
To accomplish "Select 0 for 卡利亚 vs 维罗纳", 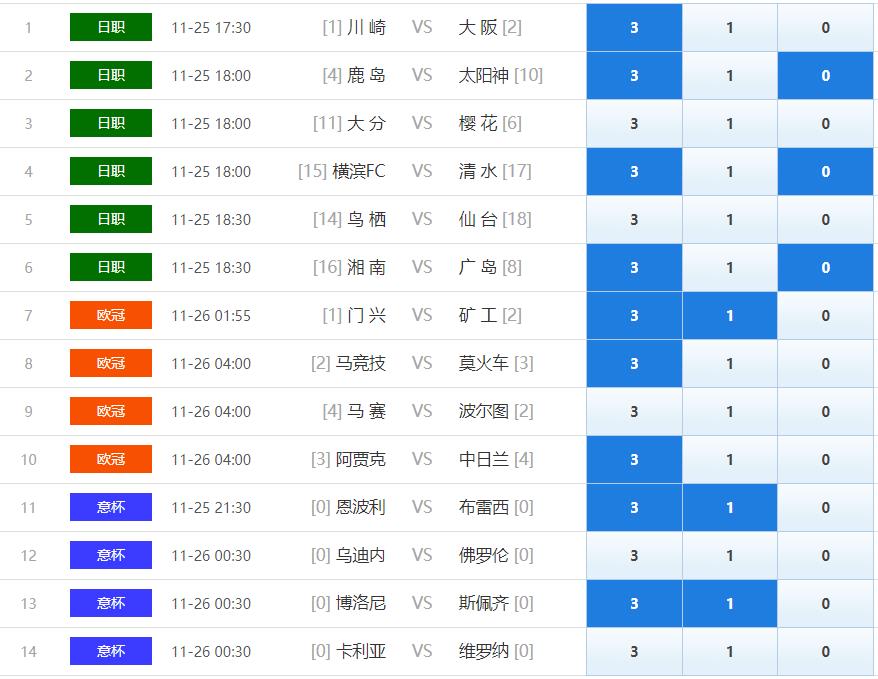I will [825, 652].
